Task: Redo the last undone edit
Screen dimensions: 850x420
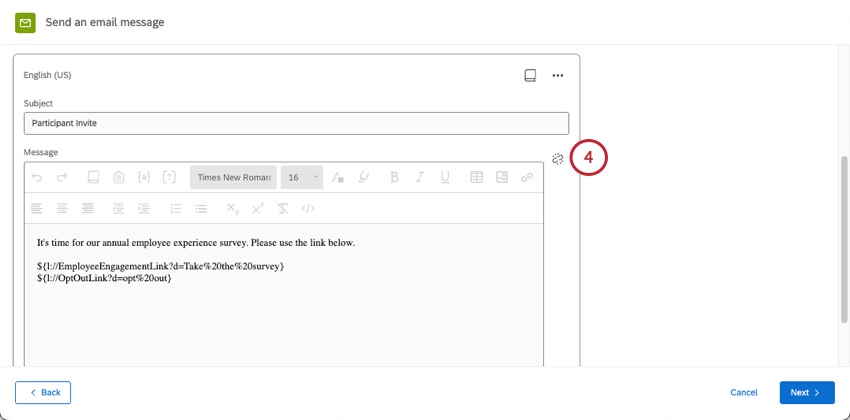Action: 62,177
